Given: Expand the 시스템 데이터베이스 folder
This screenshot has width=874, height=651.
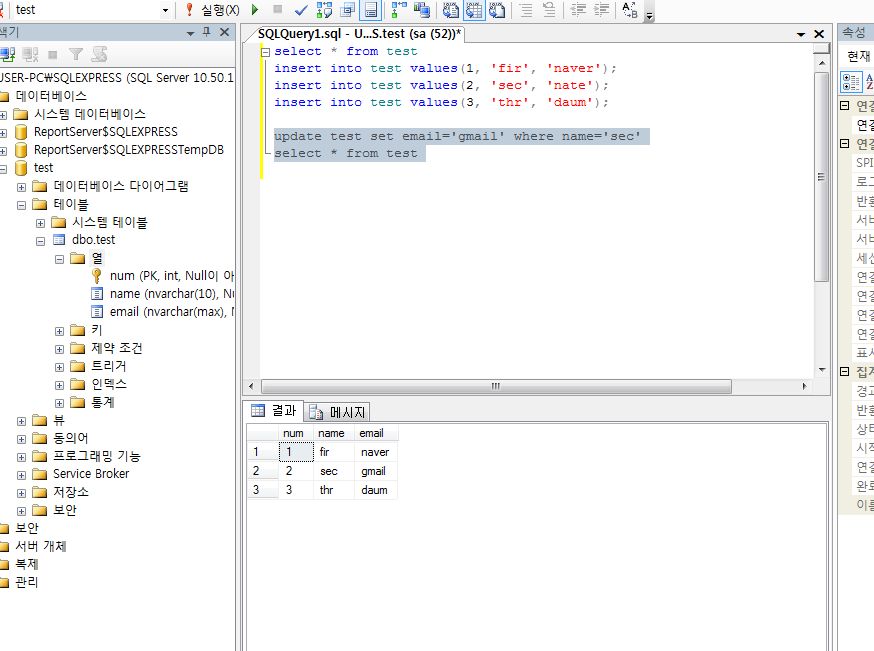Looking at the screenshot, I should [x=3, y=115].
